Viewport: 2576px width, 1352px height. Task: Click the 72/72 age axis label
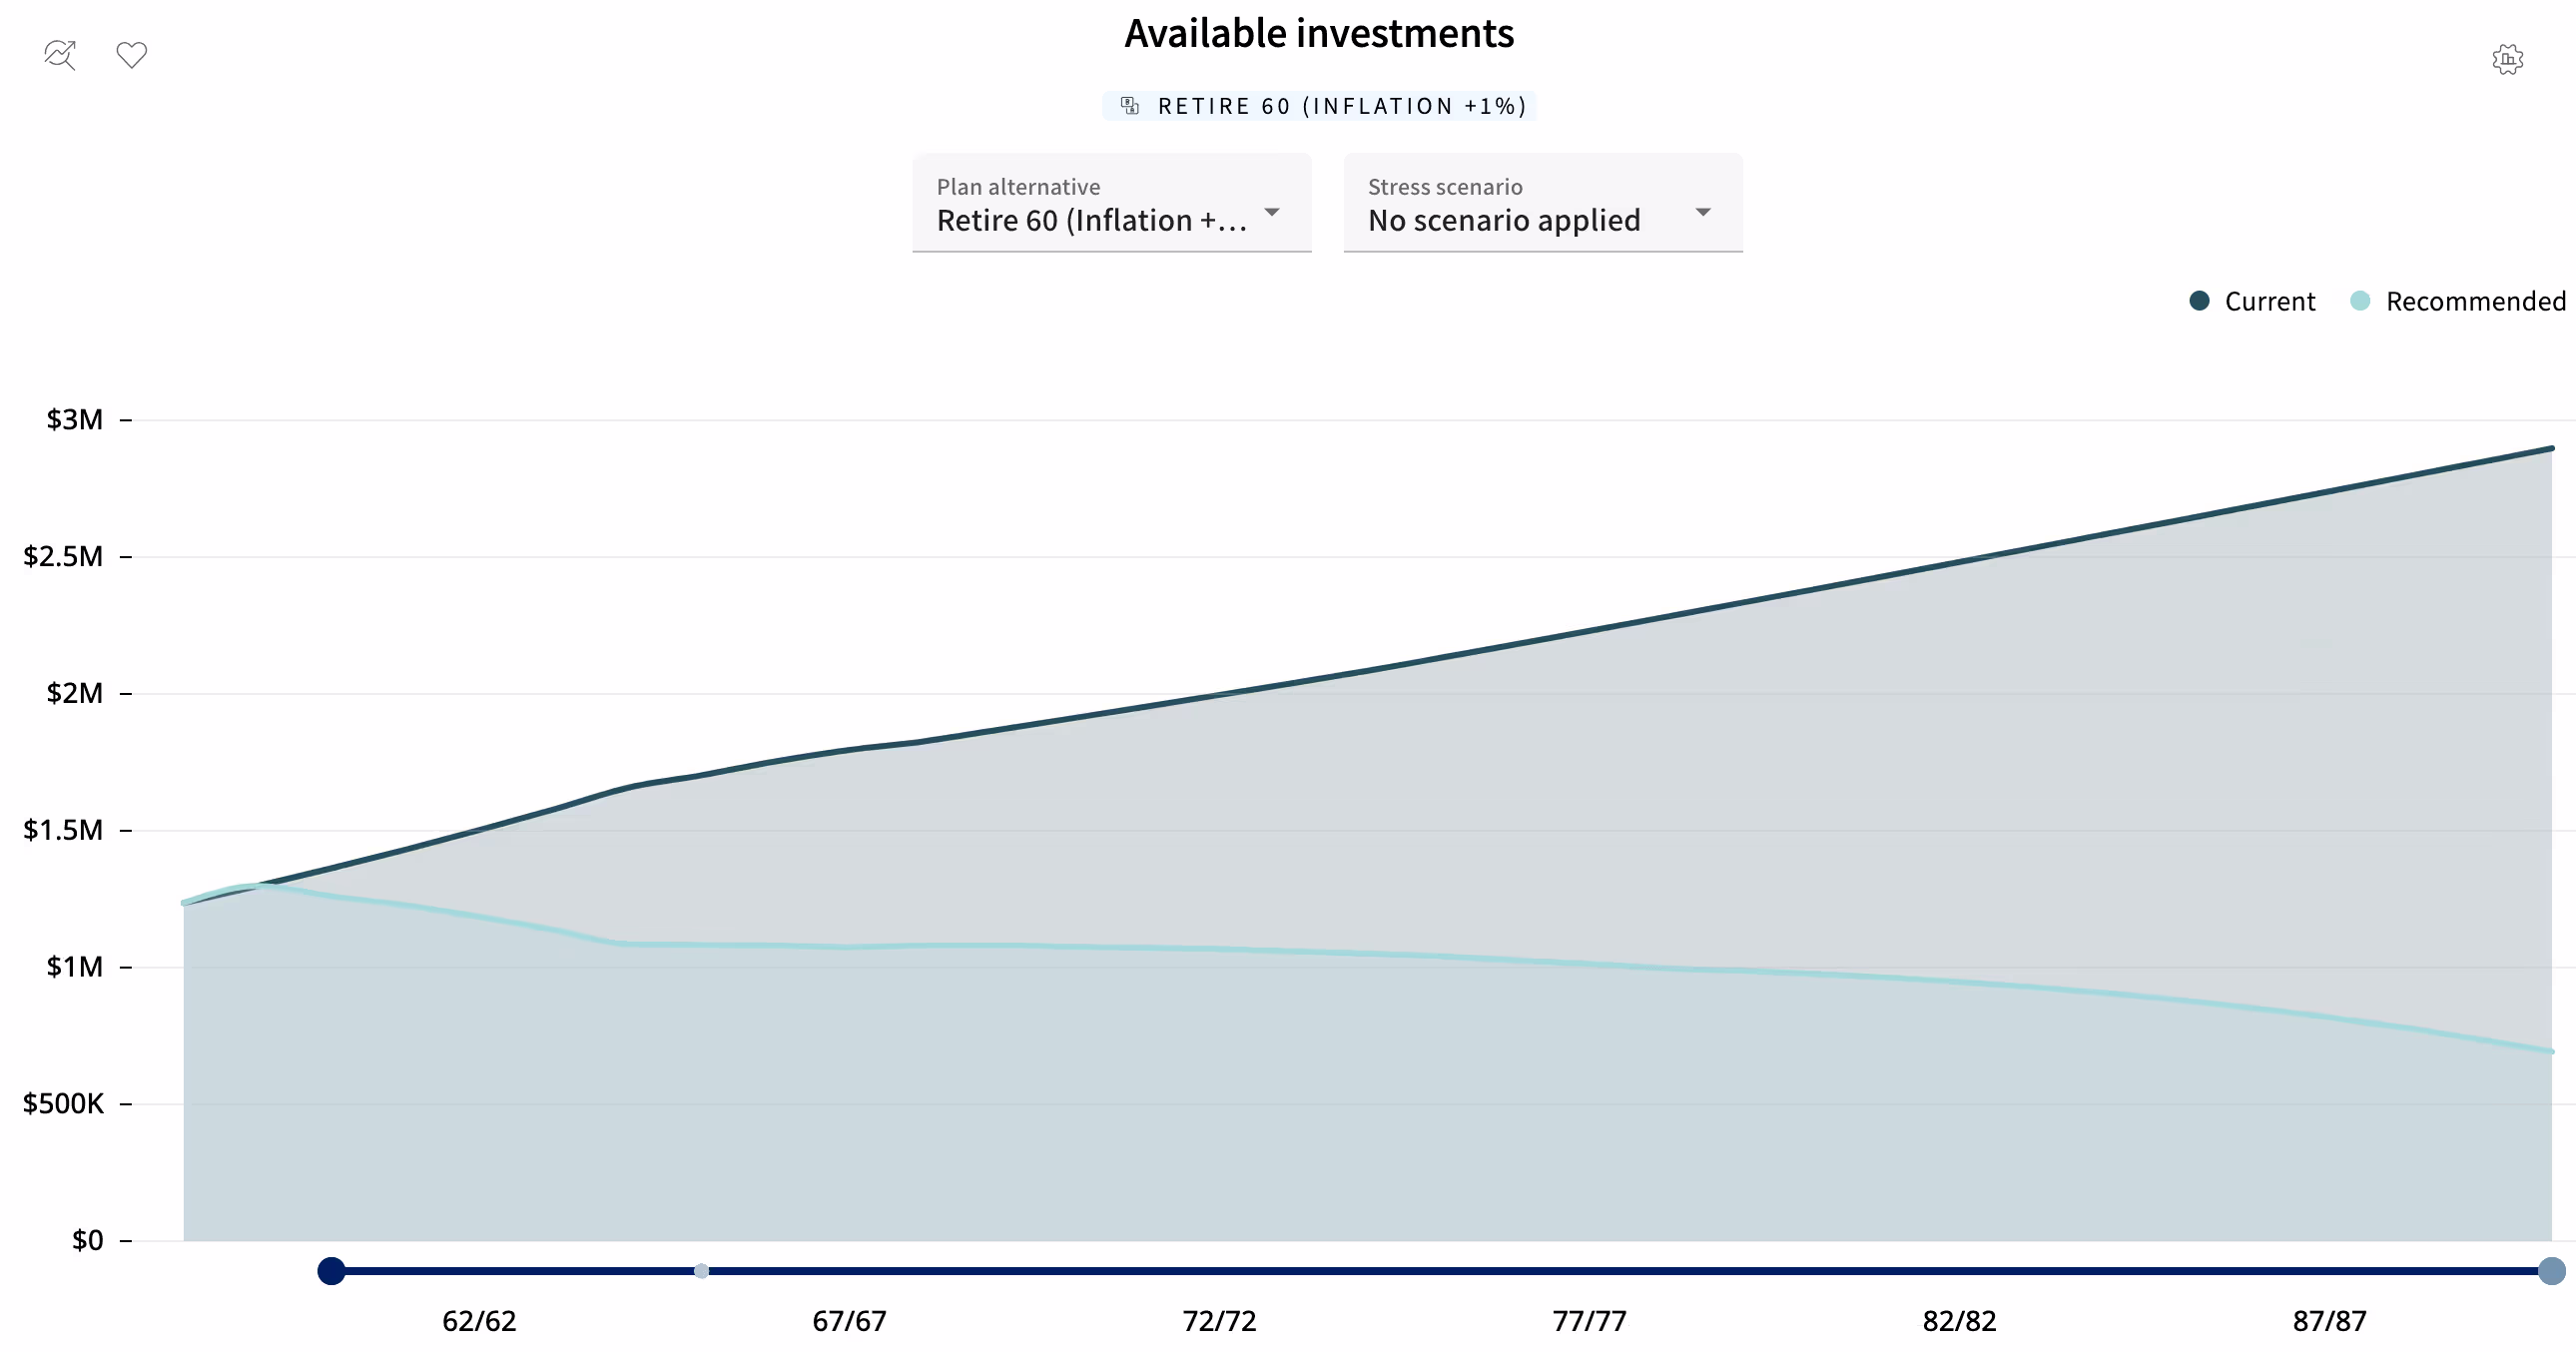click(1219, 1321)
